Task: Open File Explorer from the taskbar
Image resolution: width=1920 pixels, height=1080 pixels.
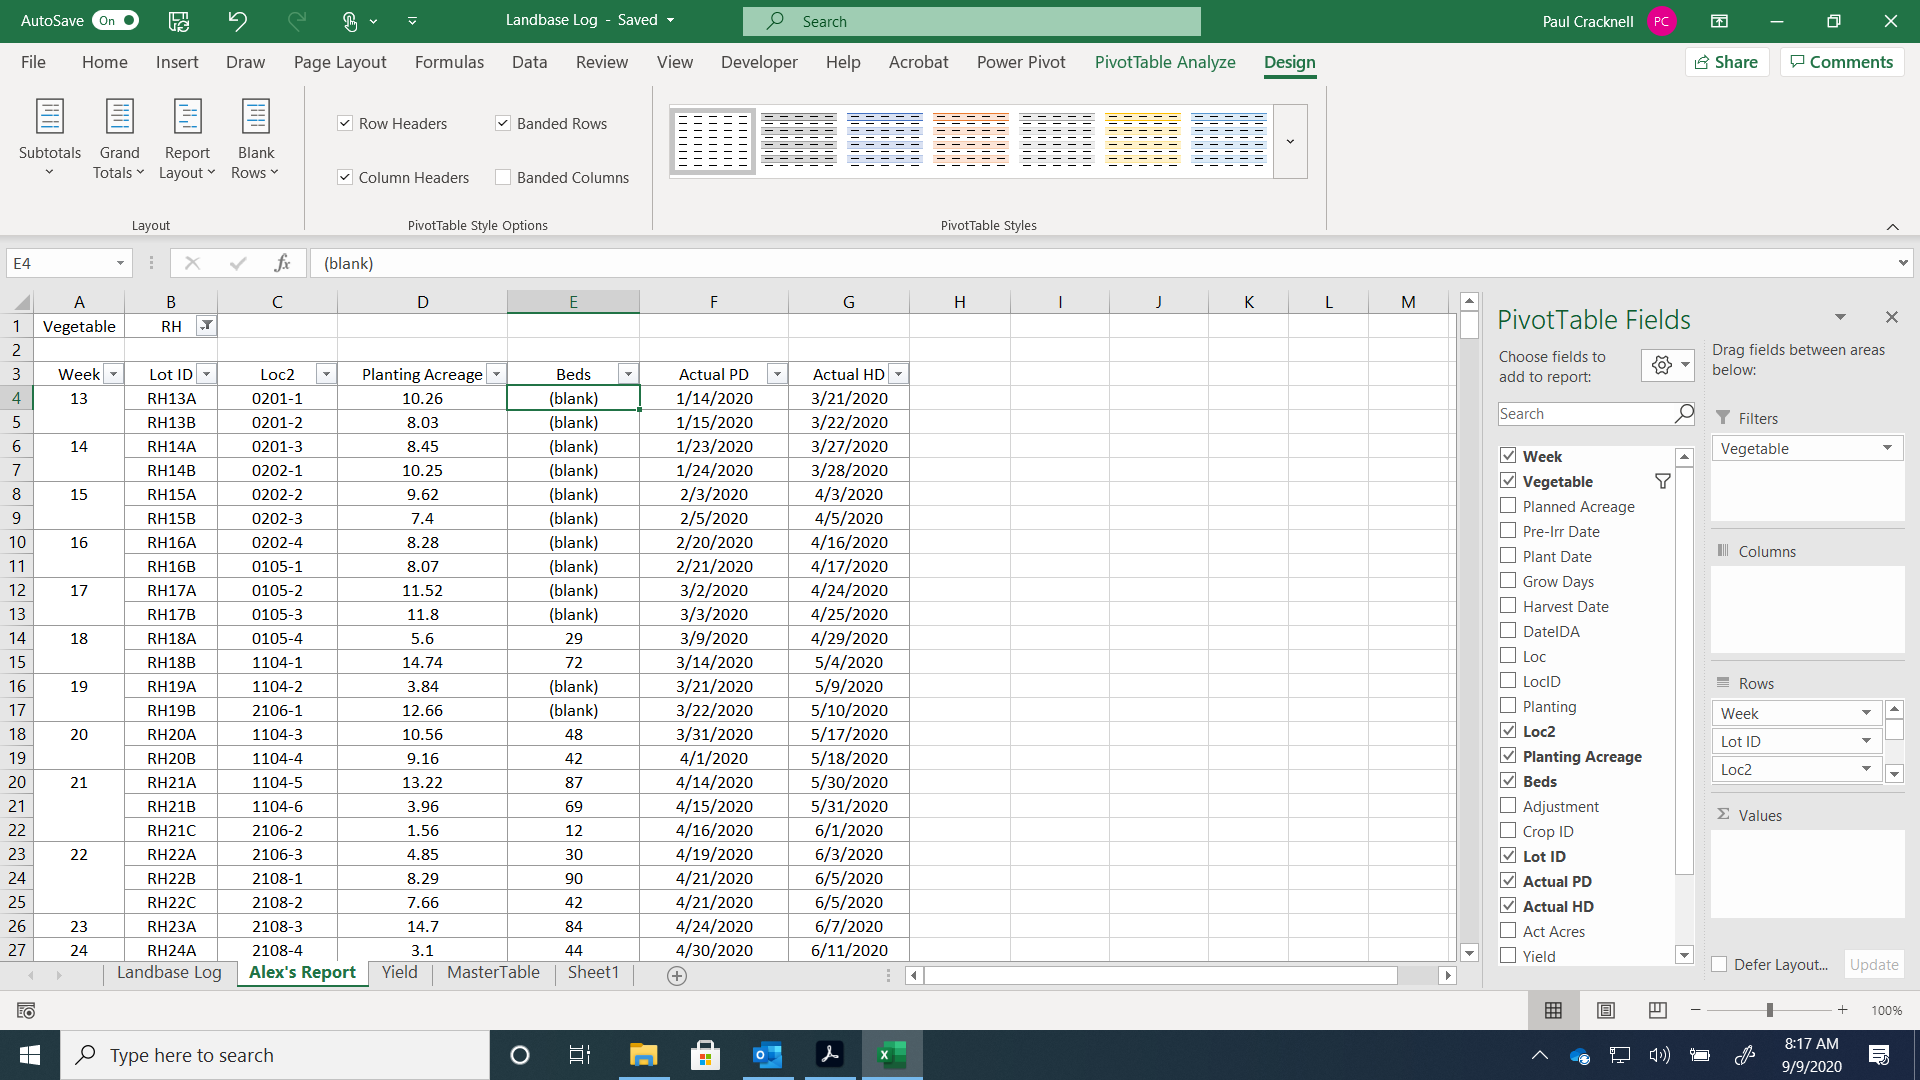Action: pyautogui.click(x=643, y=1055)
